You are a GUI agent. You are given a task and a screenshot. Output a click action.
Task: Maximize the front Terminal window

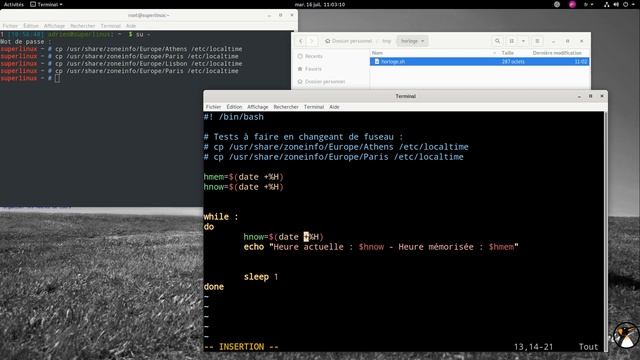pyautogui.click(x=590, y=96)
